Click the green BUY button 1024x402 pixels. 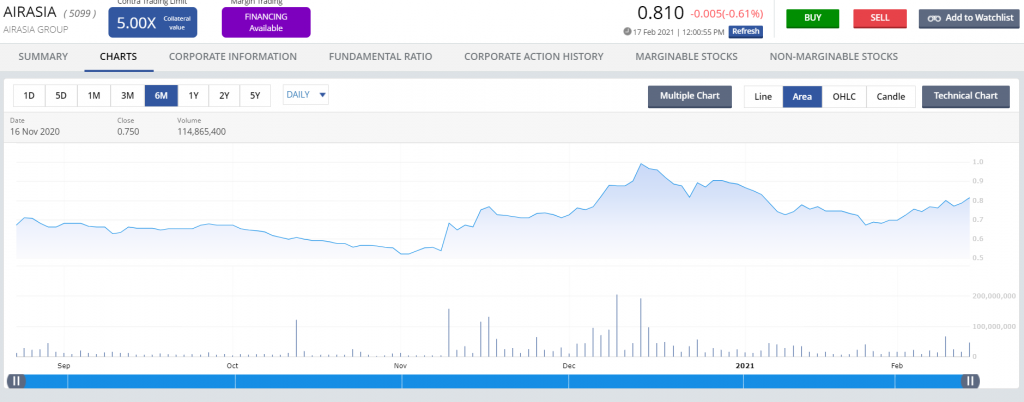point(812,18)
